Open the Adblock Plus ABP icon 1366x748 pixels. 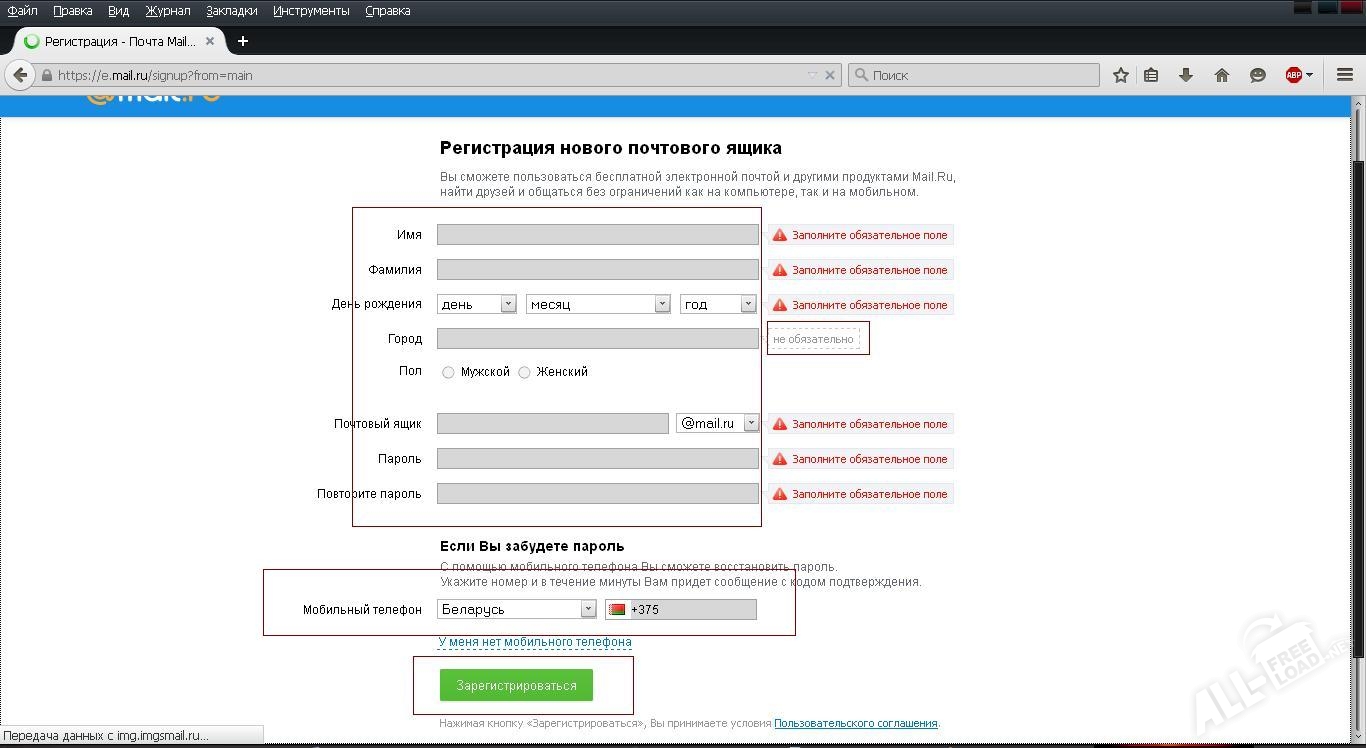point(1294,75)
